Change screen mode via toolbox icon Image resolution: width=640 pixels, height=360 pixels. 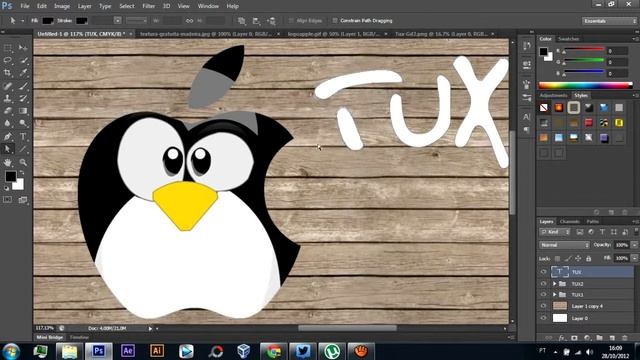coord(23,200)
